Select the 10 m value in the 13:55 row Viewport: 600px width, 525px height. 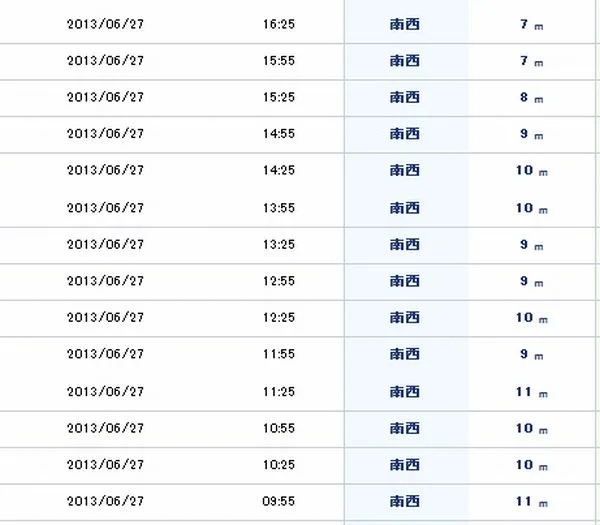pyautogui.click(x=532, y=209)
